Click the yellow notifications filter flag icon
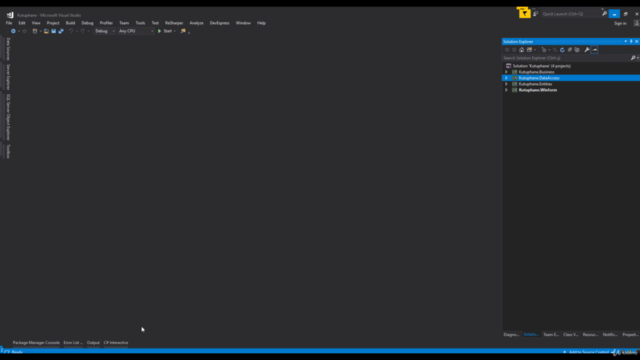Screen dimensions: 640x360 click(x=524, y=13)
